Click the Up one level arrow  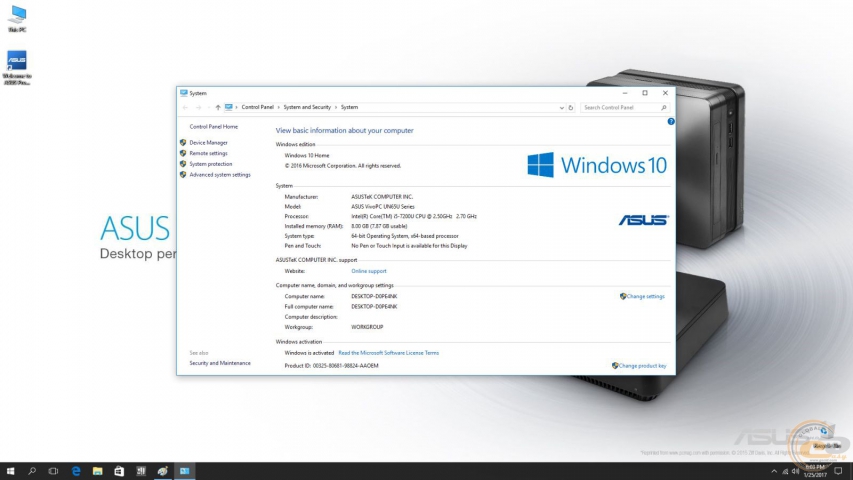pos(218,108)
